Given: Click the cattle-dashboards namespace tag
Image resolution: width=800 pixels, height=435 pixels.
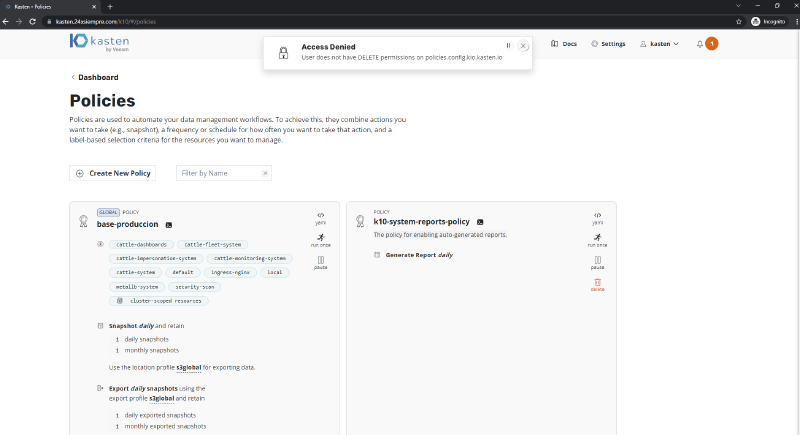Looking at the screenshot, I should [x=141, y=245].
